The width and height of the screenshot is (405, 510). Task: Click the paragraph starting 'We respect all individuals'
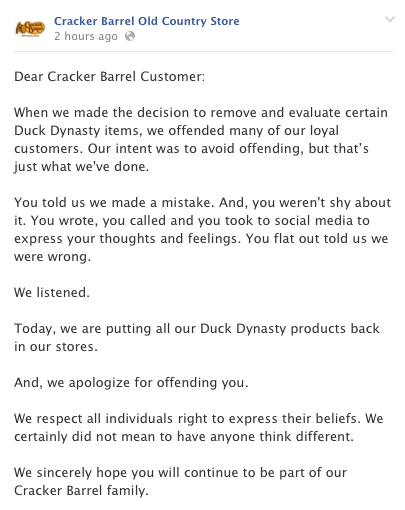(x=199, y=427)
